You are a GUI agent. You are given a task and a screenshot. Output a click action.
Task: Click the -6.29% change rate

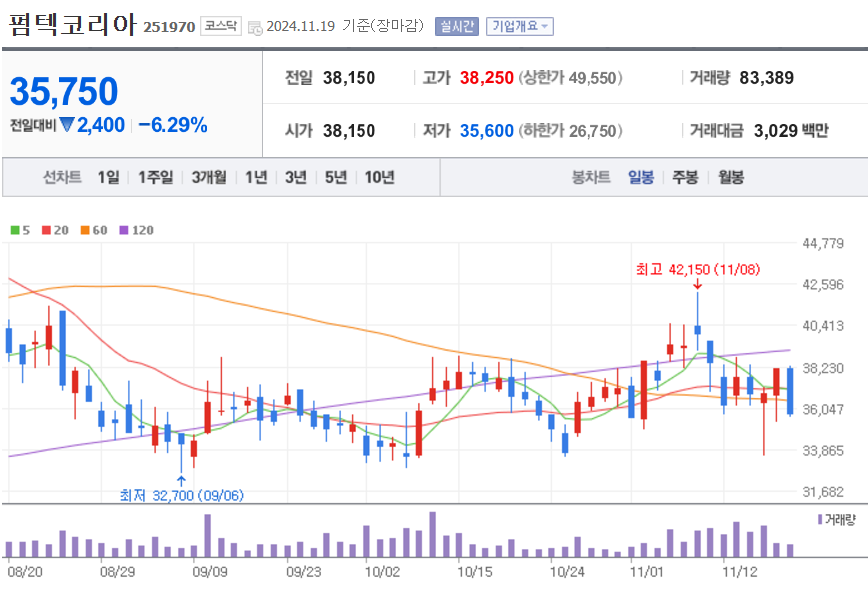point(173,125)
